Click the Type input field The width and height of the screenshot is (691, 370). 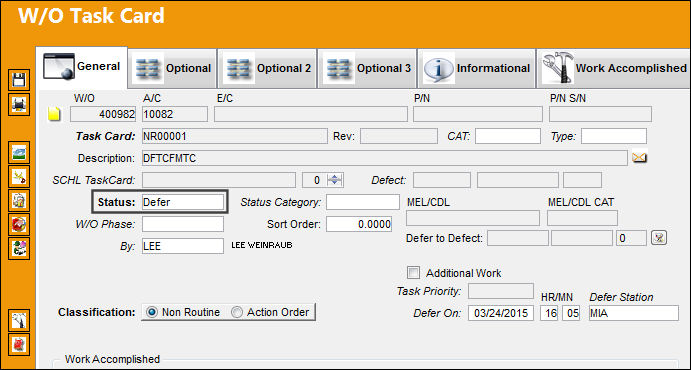coord(614,136)
